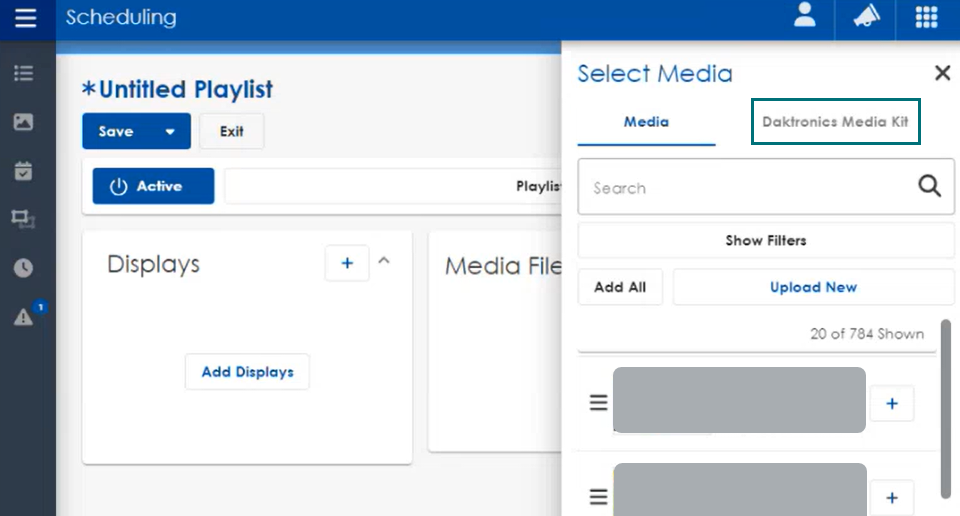Open the user account profile icon
960x516 pixels.
[805, 17]
